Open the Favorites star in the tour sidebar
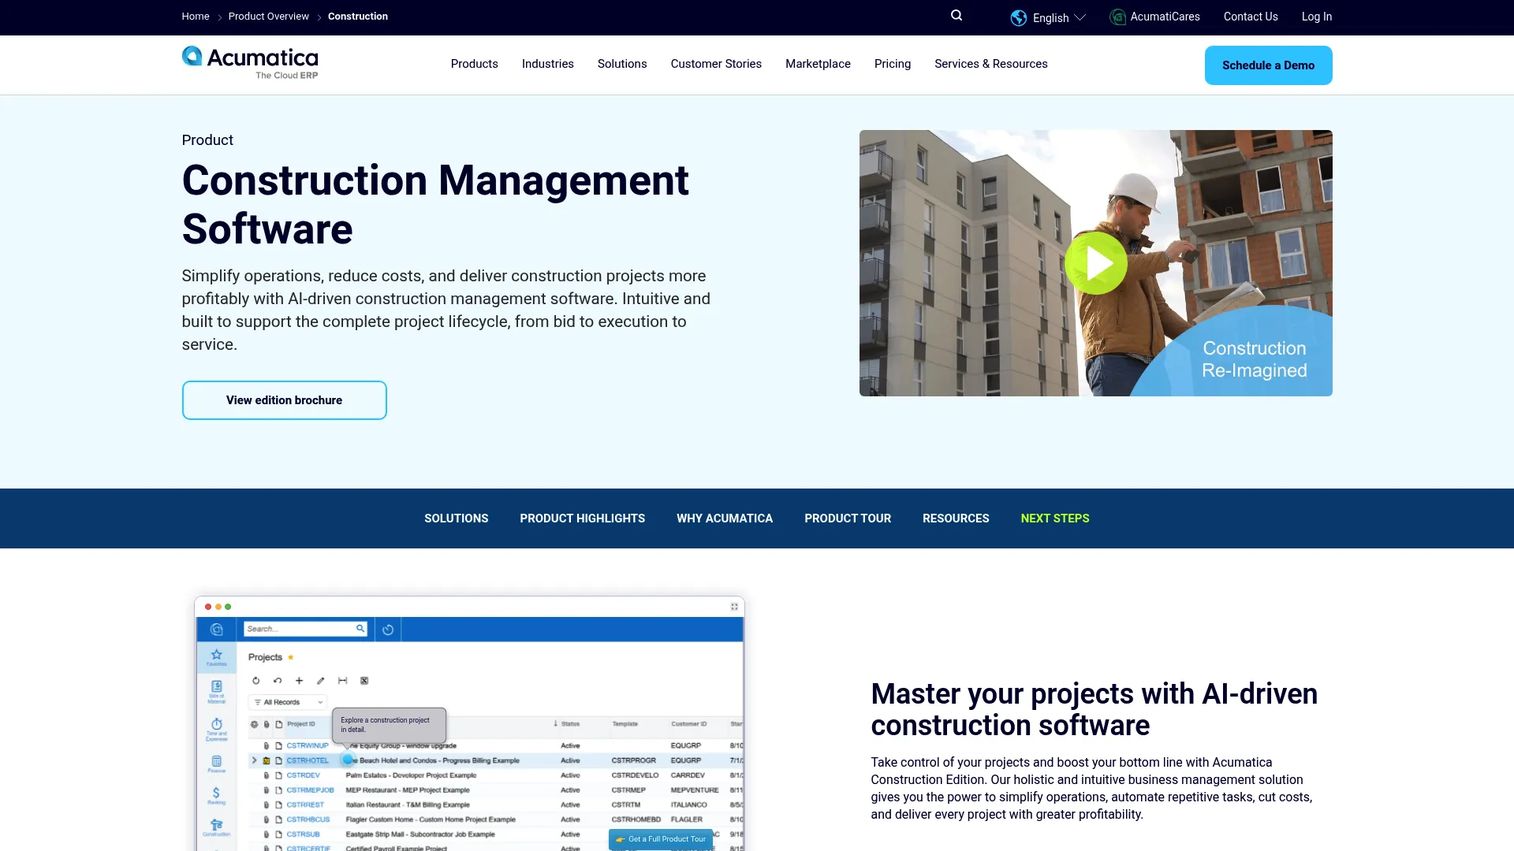 [x=216, y=657]
